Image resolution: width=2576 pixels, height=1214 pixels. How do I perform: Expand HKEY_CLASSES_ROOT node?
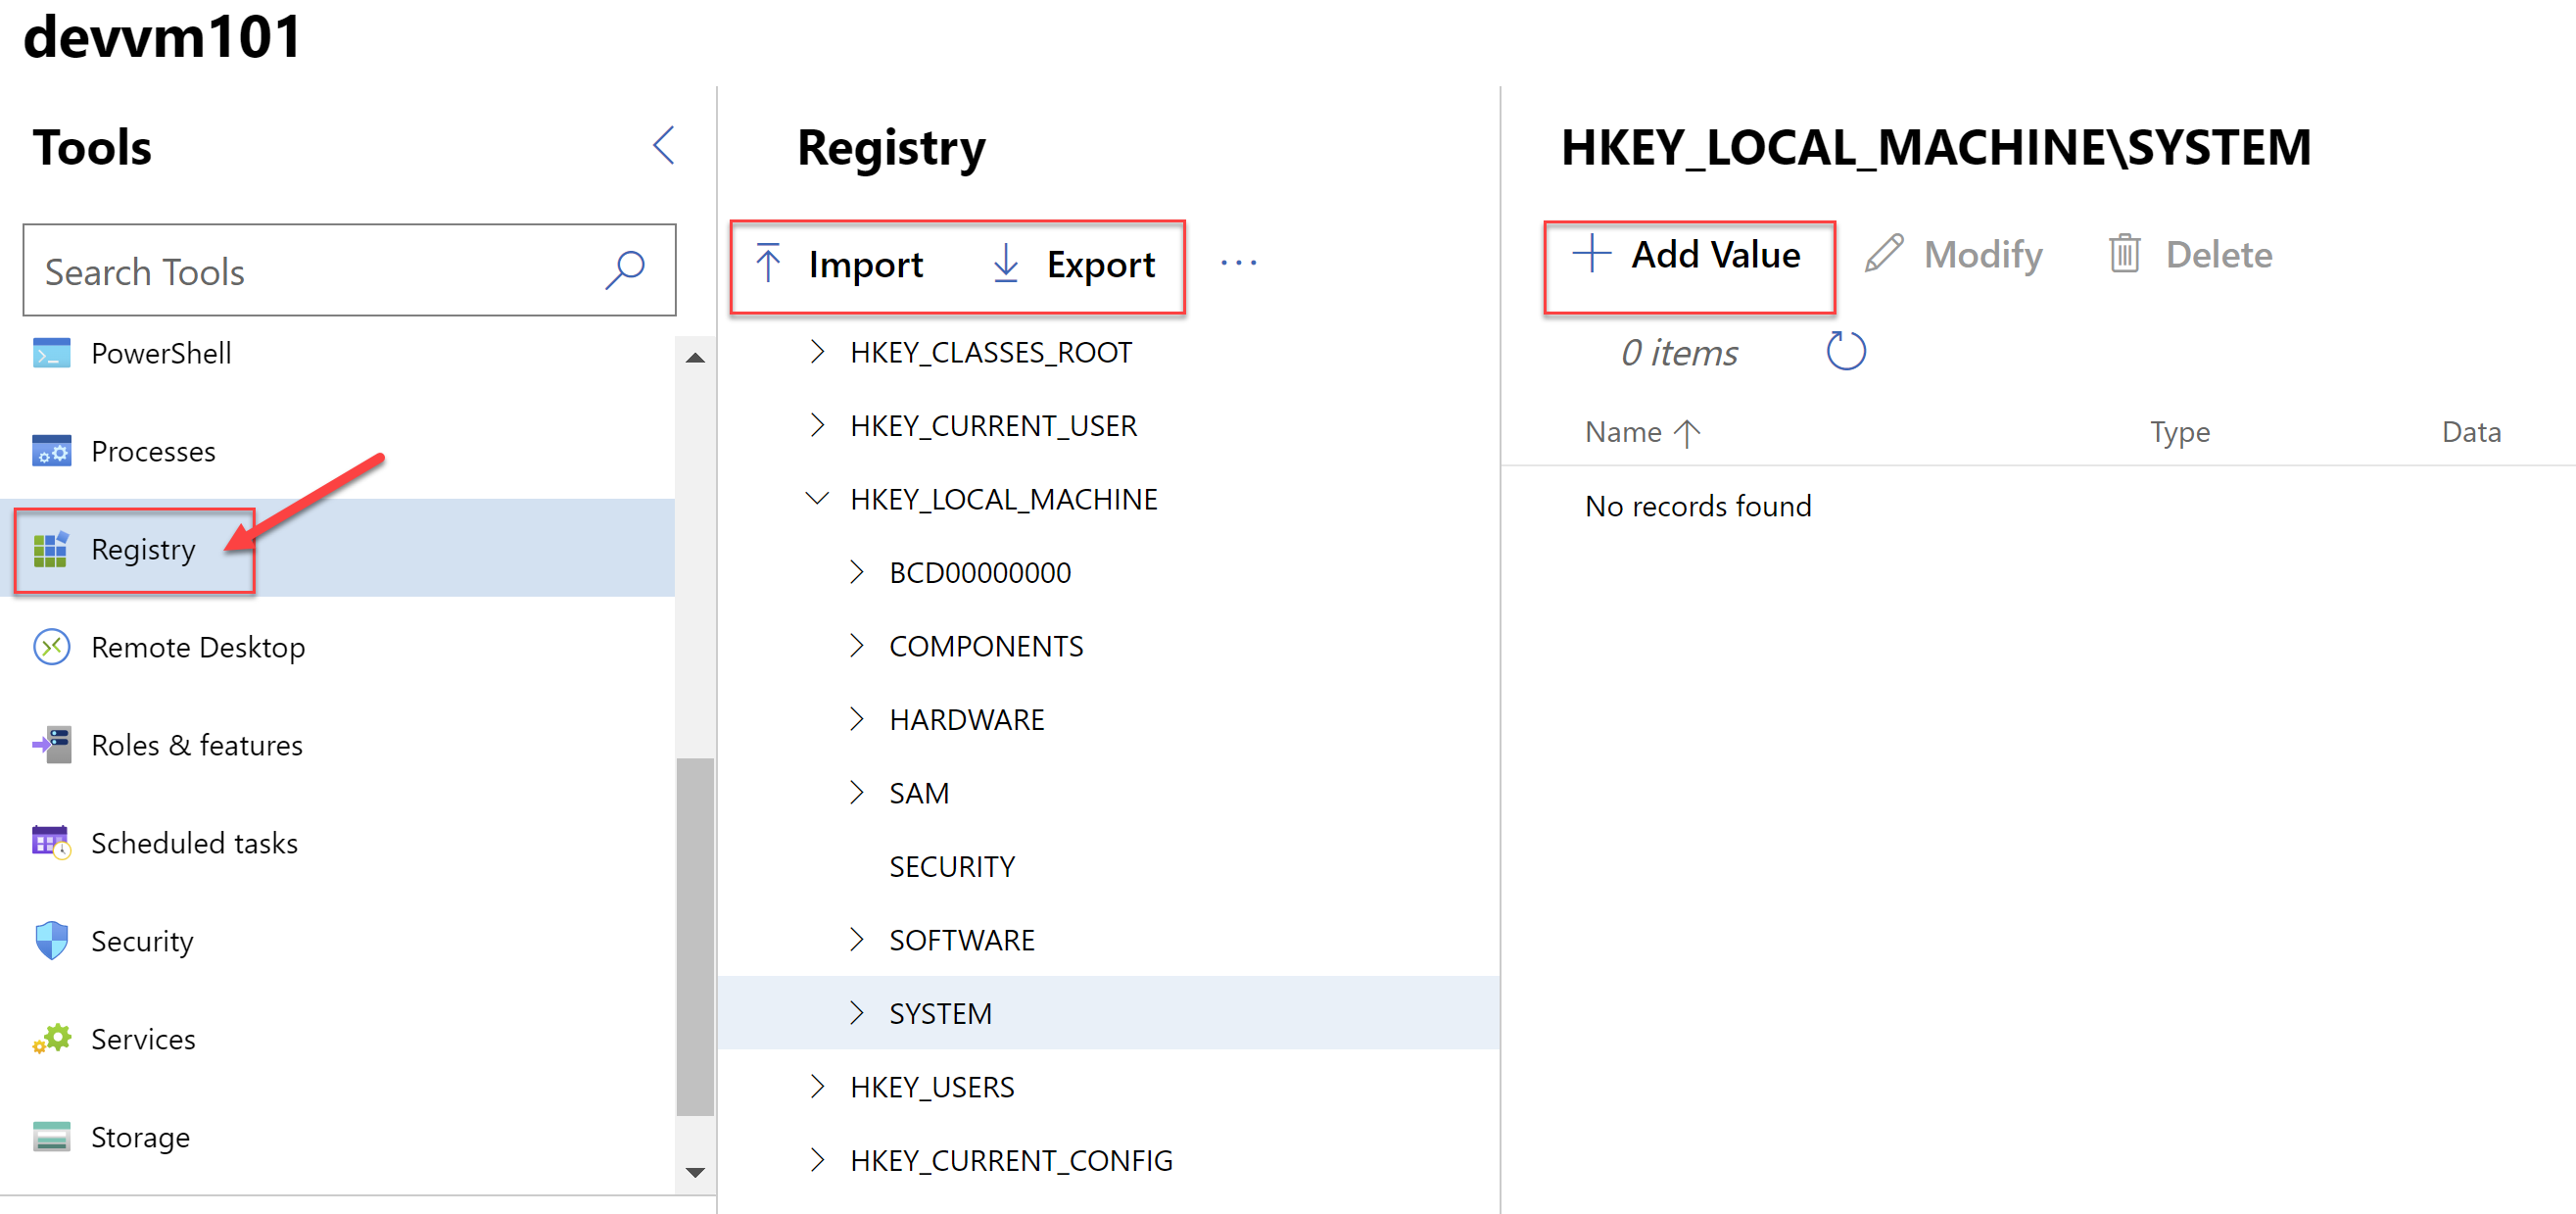(817, 352)
